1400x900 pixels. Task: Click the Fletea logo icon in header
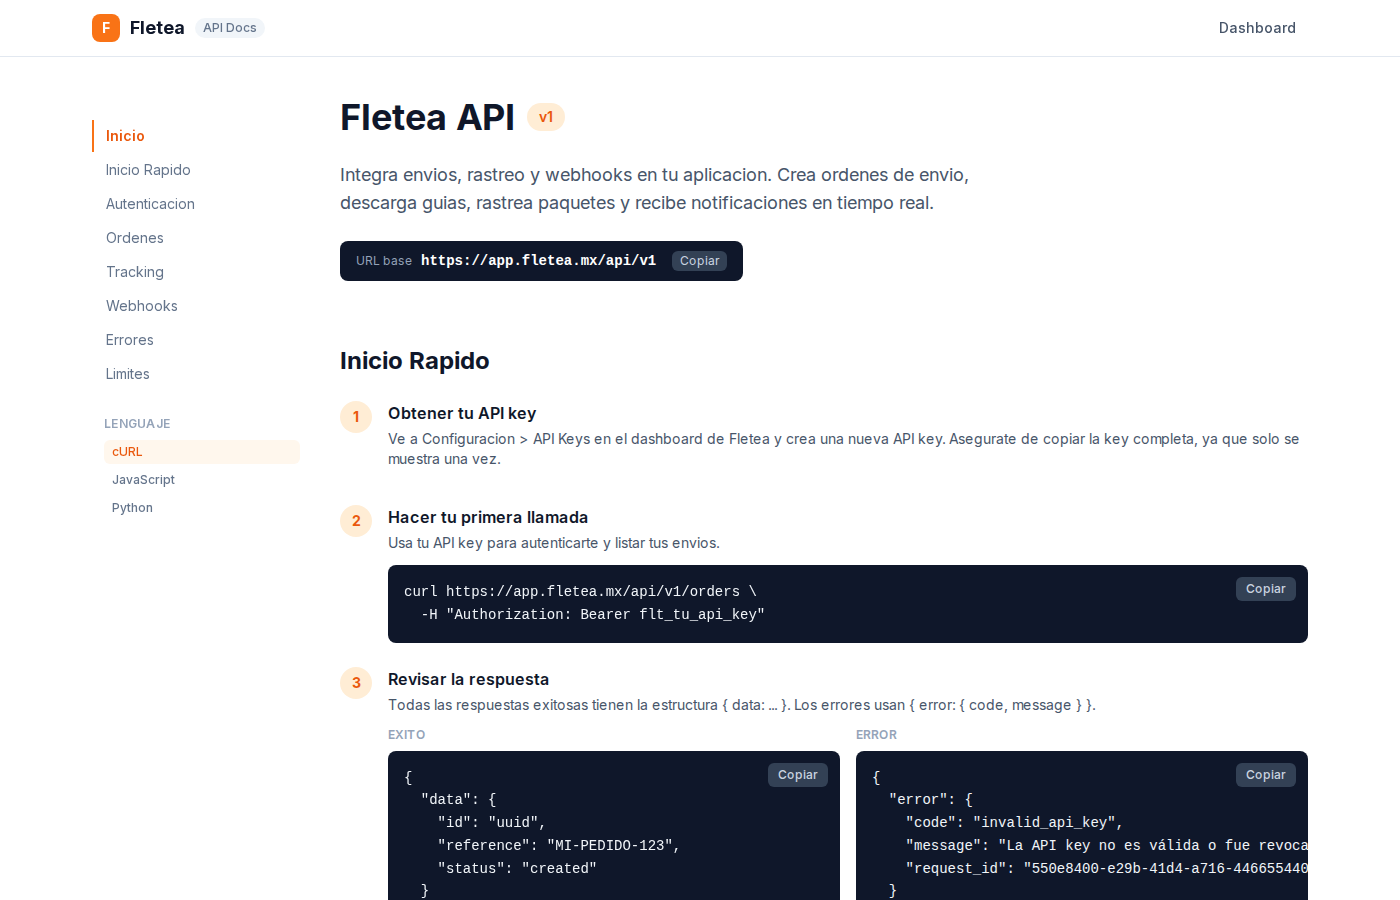click(106, 28)
